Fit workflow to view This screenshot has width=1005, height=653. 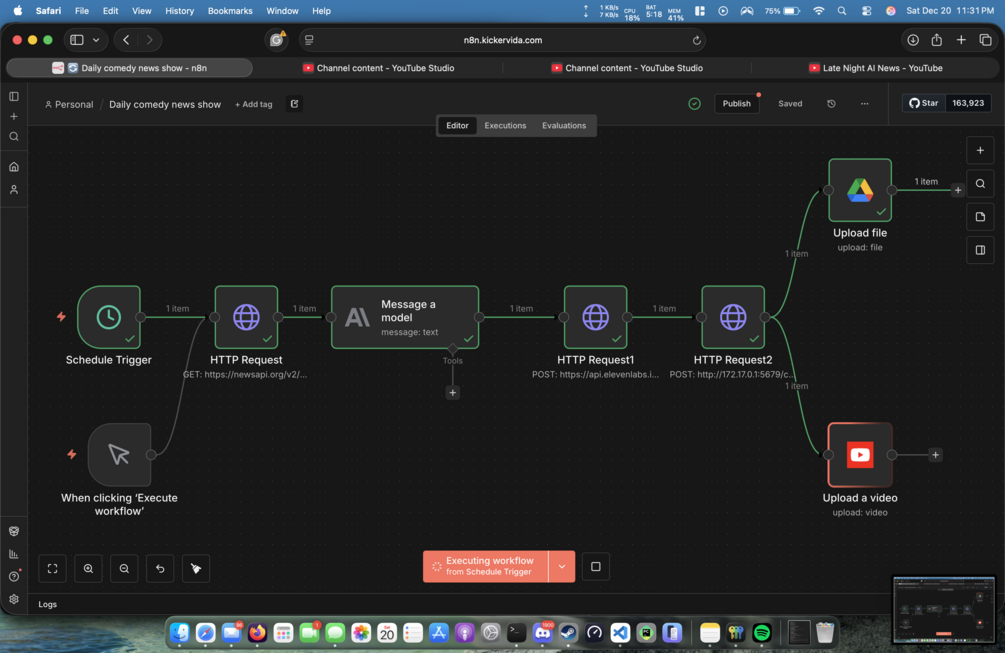coord(53,568)
